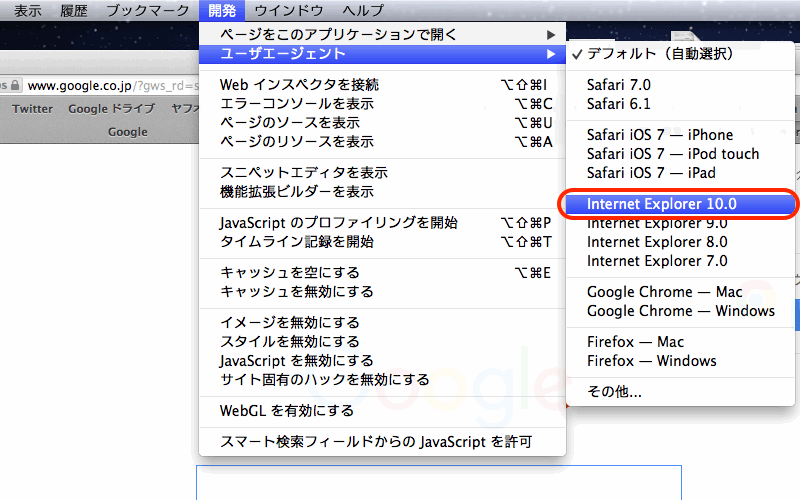Enable WebGL を有効にする
Image resolution: width=800 pixels, height=500 pixels.
coord(286,411)
